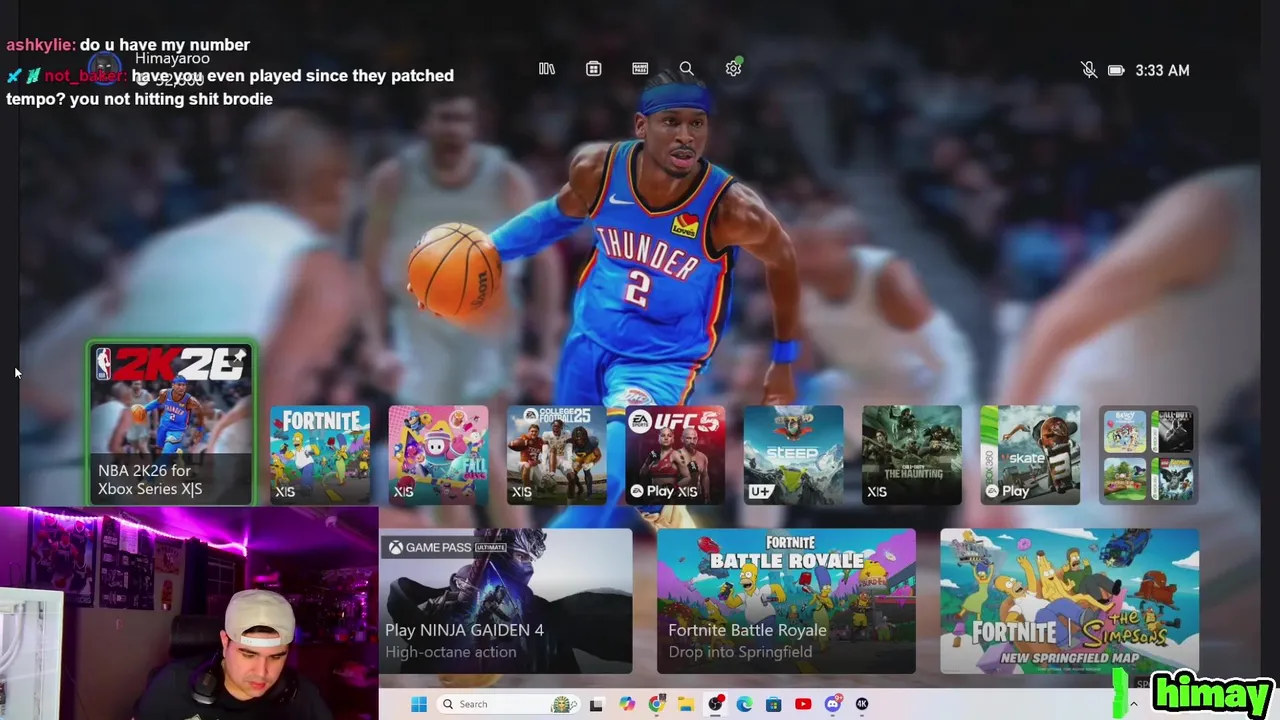Open Discord from the taskbar
The width and height of the screenshot is (1280, 720).
coord(832,704)
